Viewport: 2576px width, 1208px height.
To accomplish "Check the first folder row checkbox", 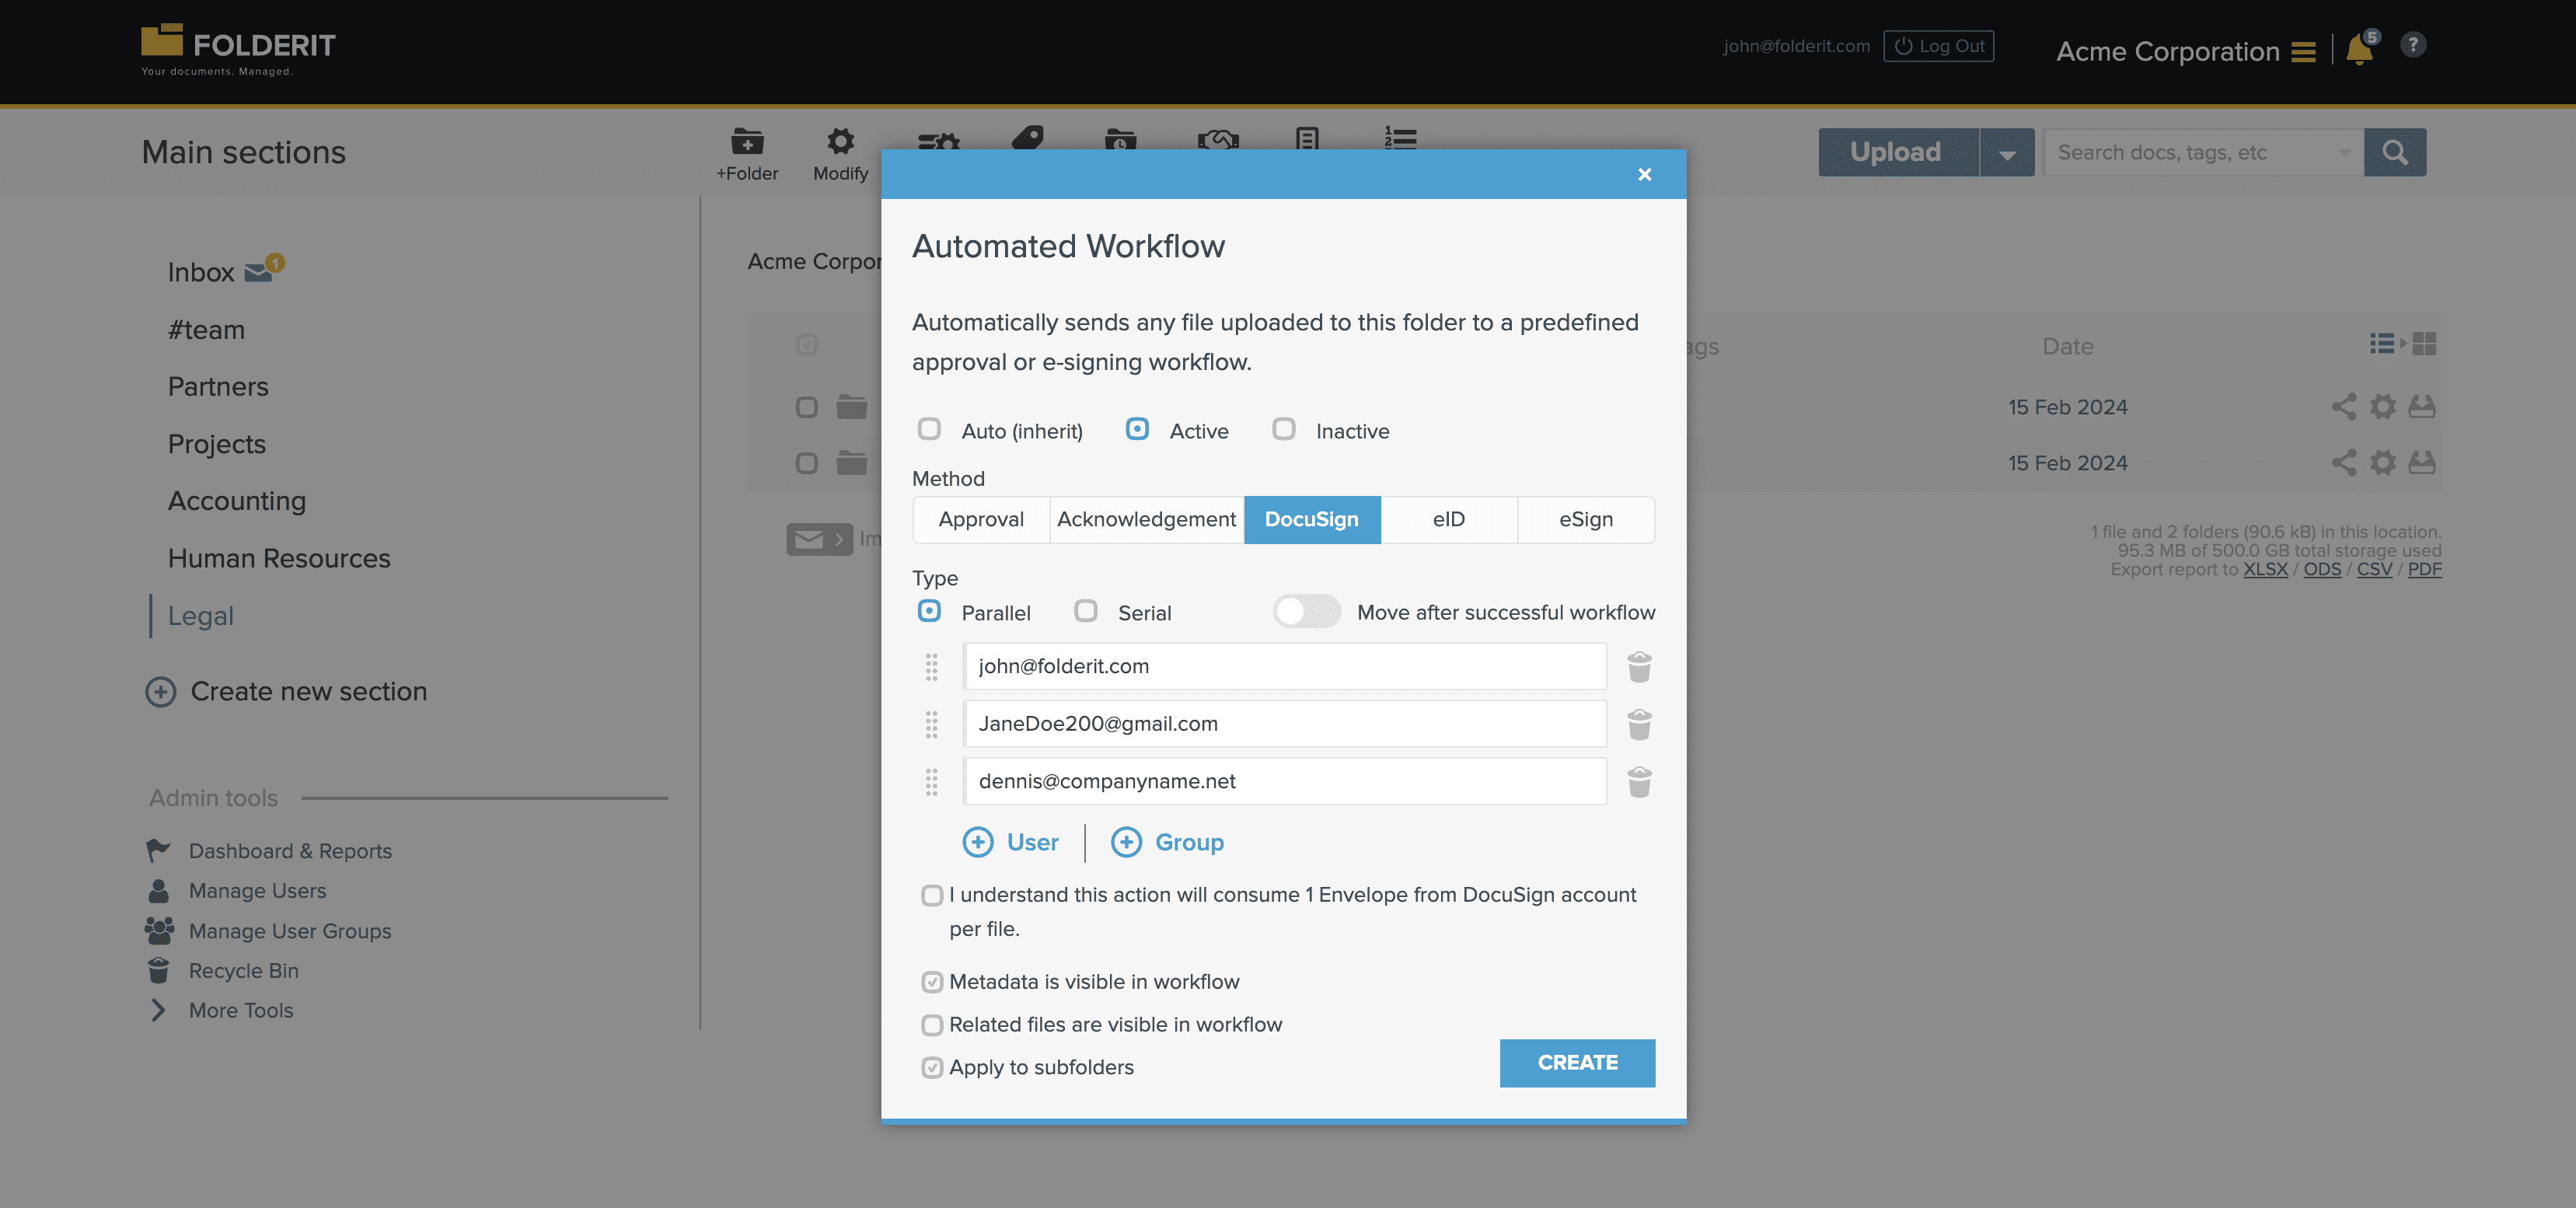I will pyautogui.click(x=806, y=407).
